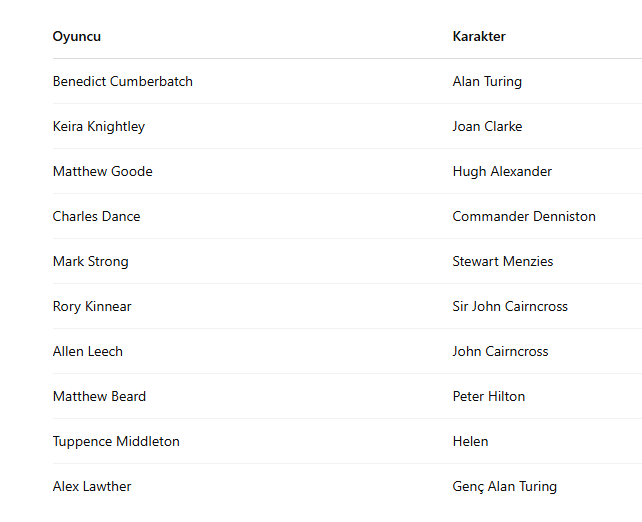This screenshot has width=642, height=522.
Task: Select the Tuppence Middleton entry
Action: (x=116, y=442)
